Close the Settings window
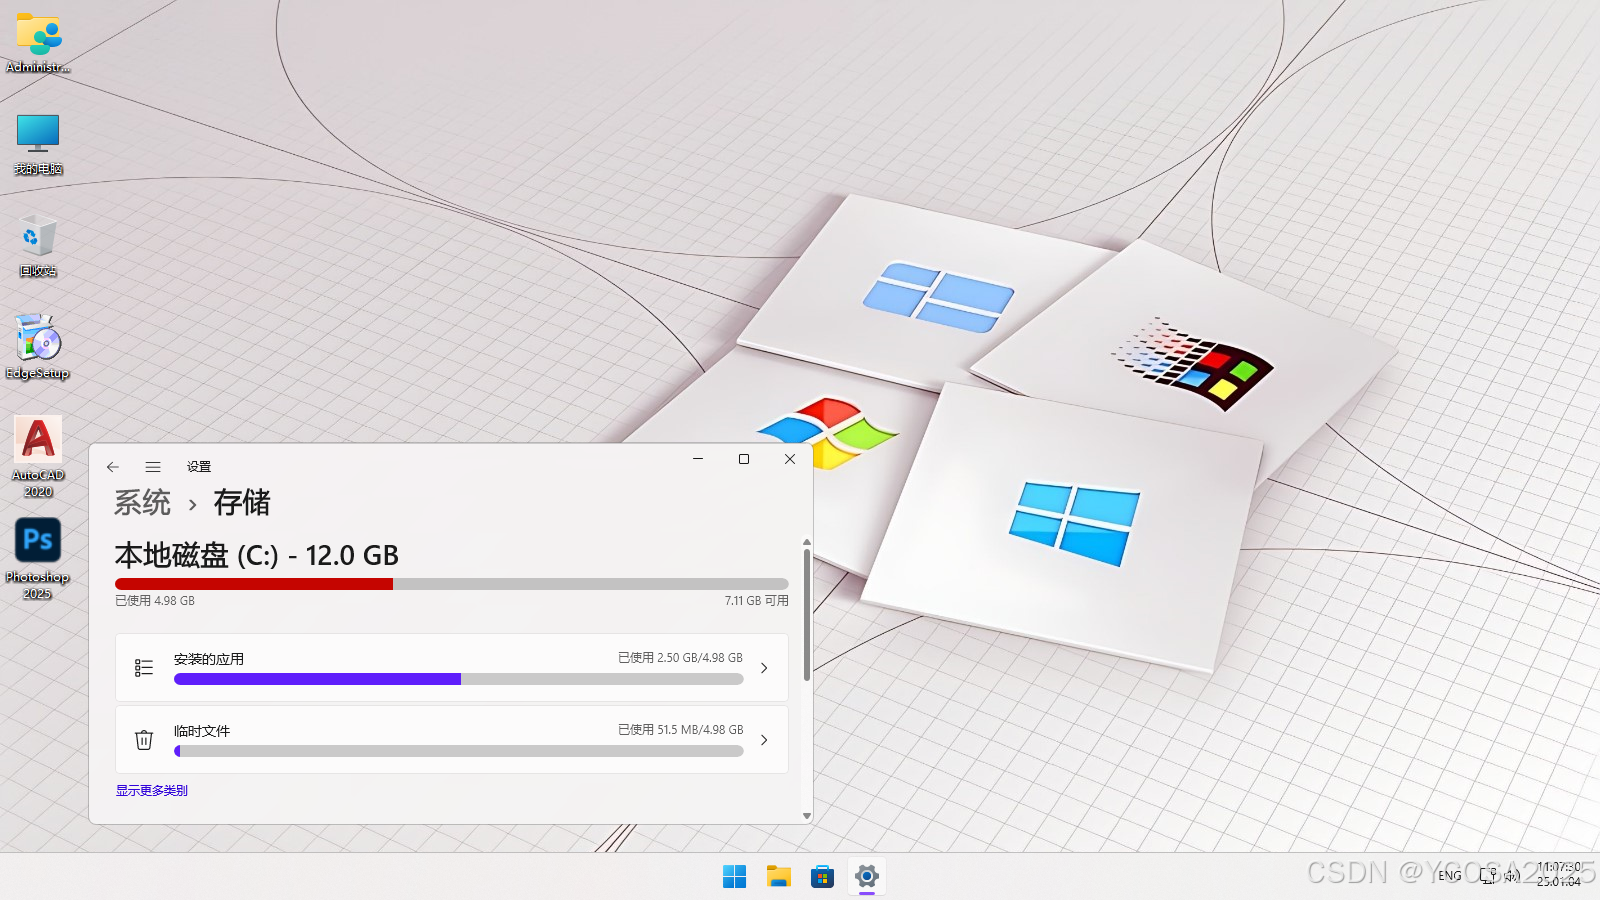 point(790,459)
